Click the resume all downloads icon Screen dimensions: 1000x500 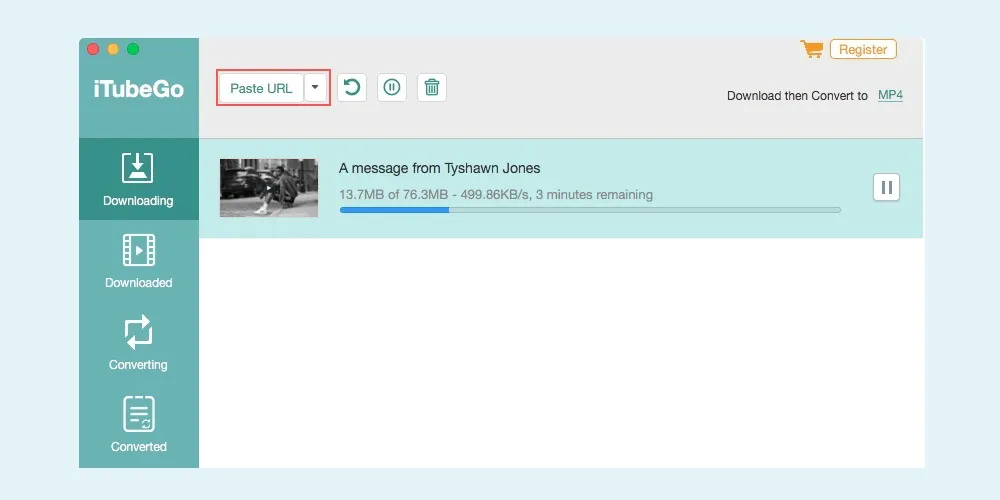[351, 88]
